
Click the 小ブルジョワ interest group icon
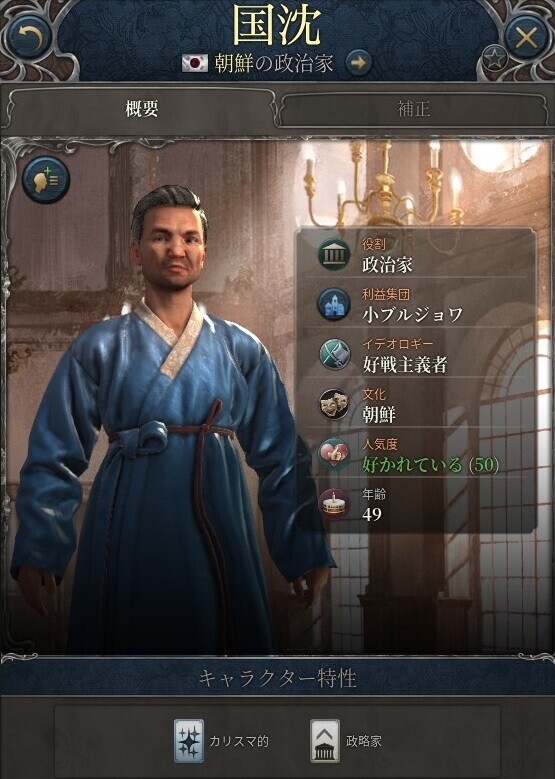[334, 304]
